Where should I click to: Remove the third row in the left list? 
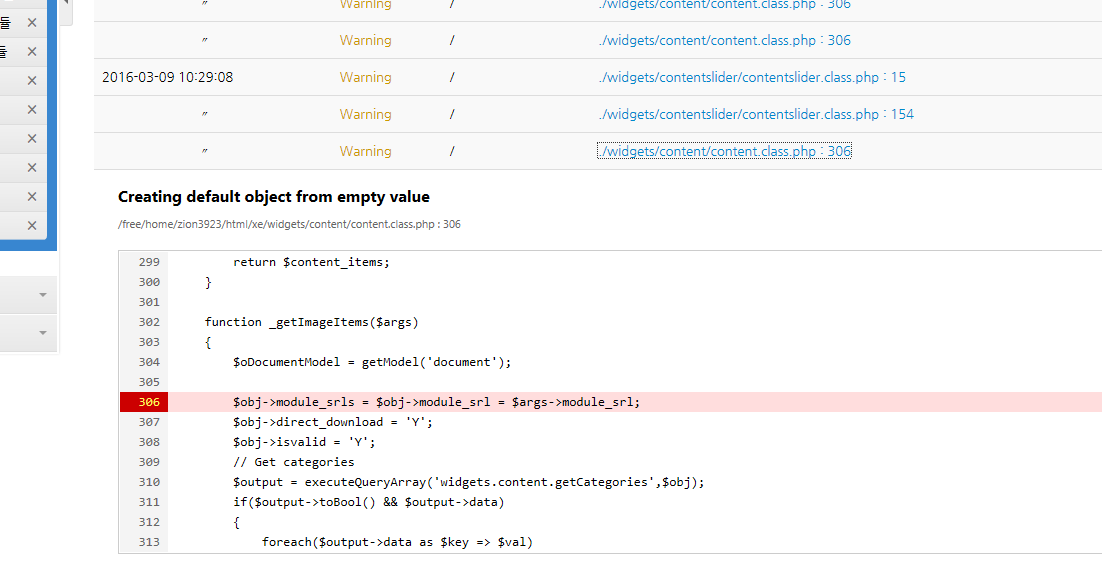click(x=32, y=80)
